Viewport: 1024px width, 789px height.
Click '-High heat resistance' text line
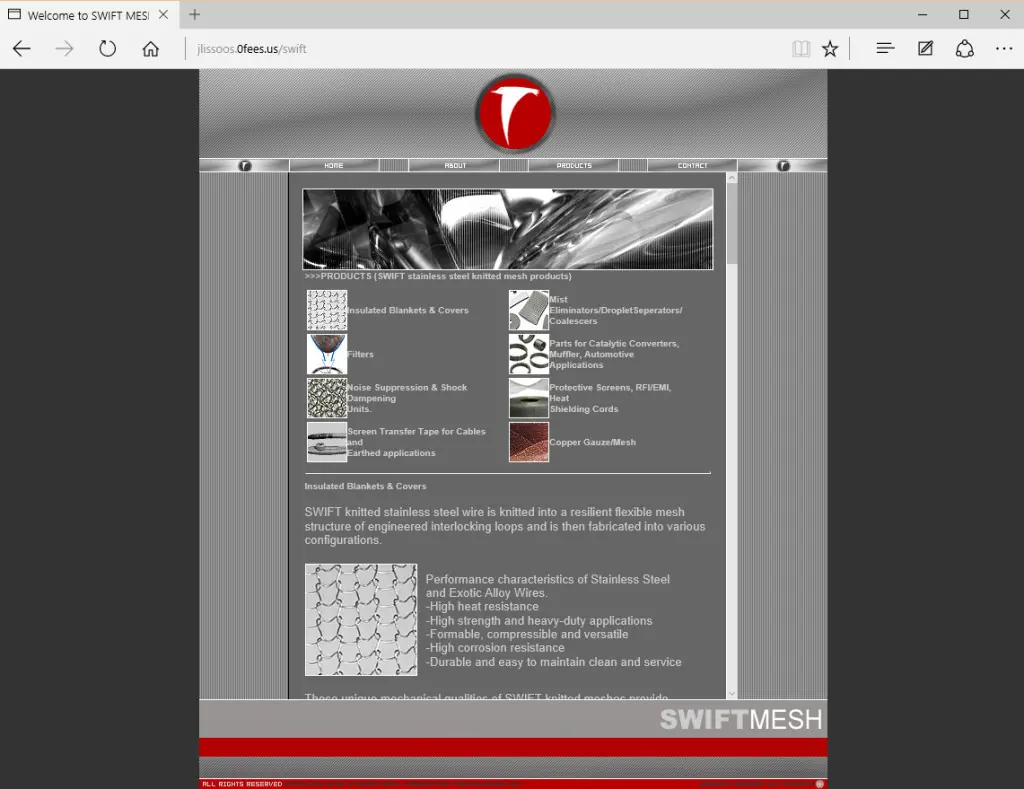tap(482, 607)
